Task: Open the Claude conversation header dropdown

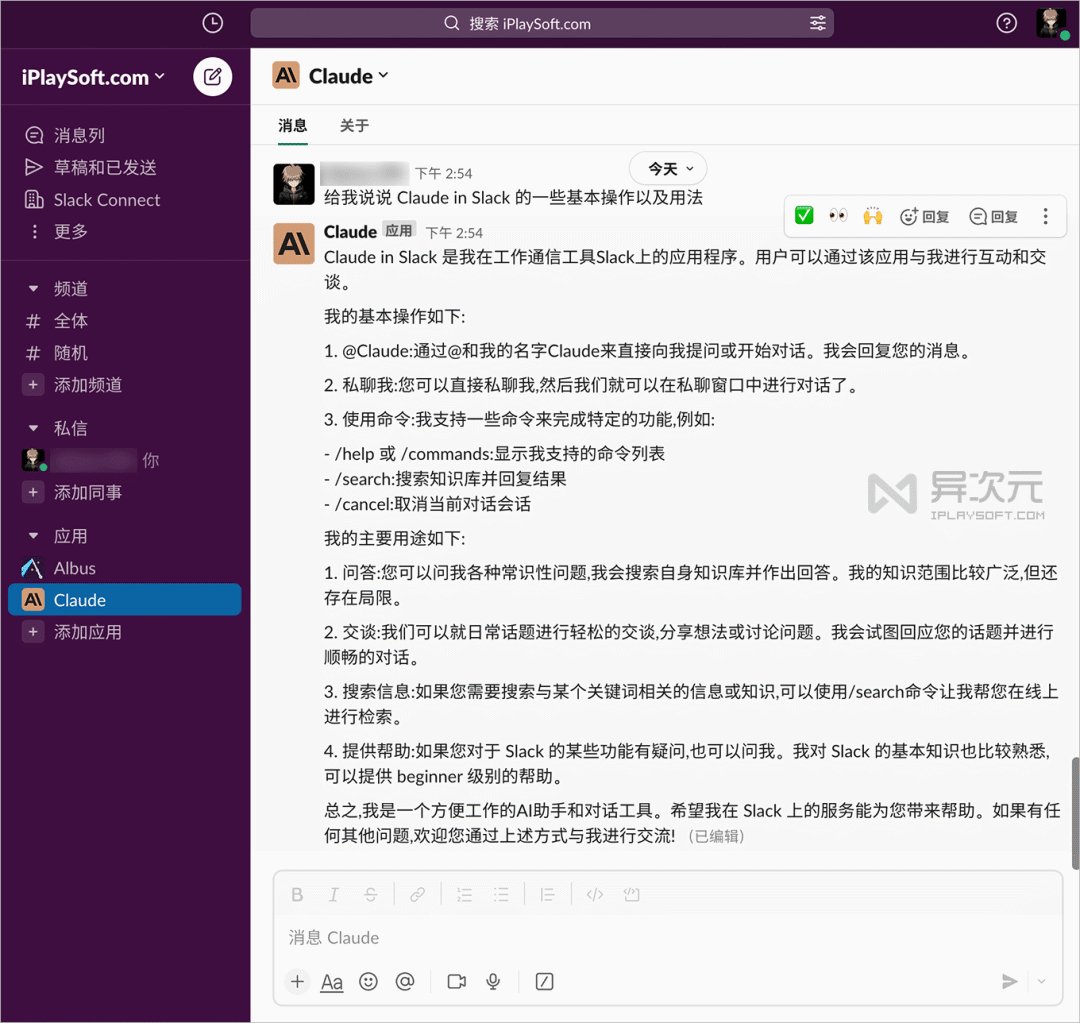Action: 349,76
